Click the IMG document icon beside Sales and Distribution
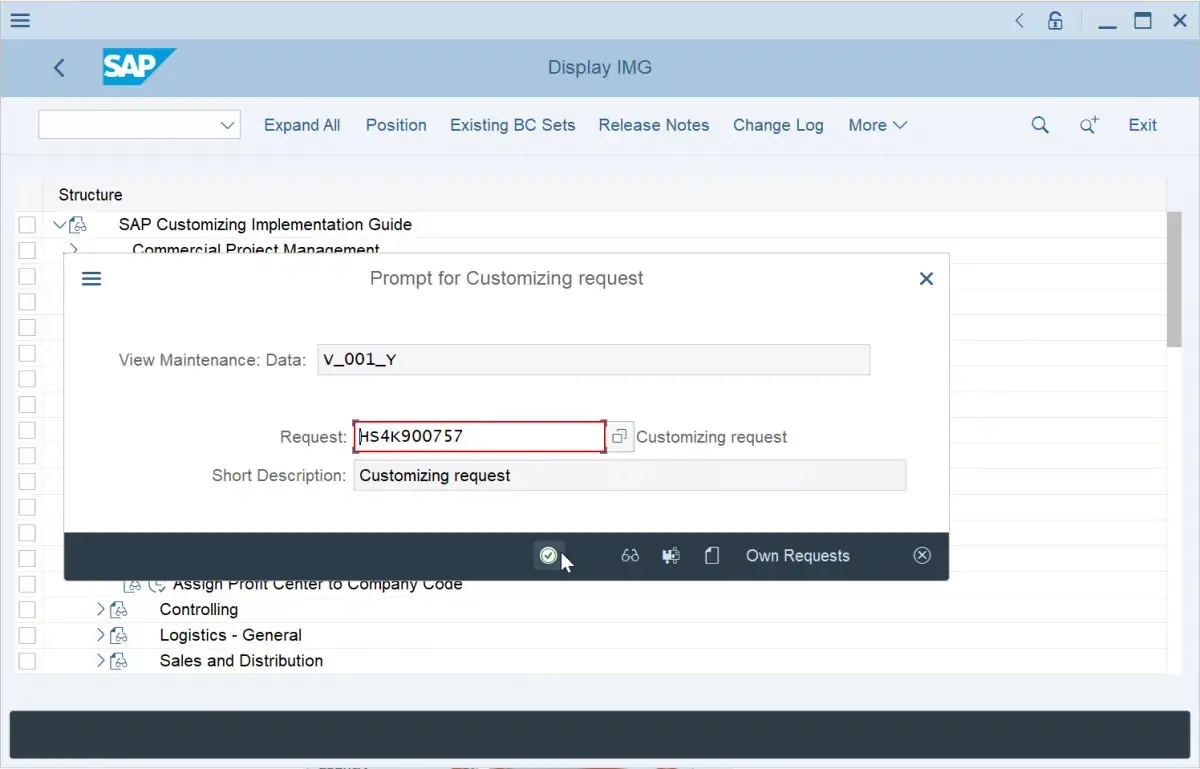This screenshot has width=1200, height=769. click(x=119, y=661)
